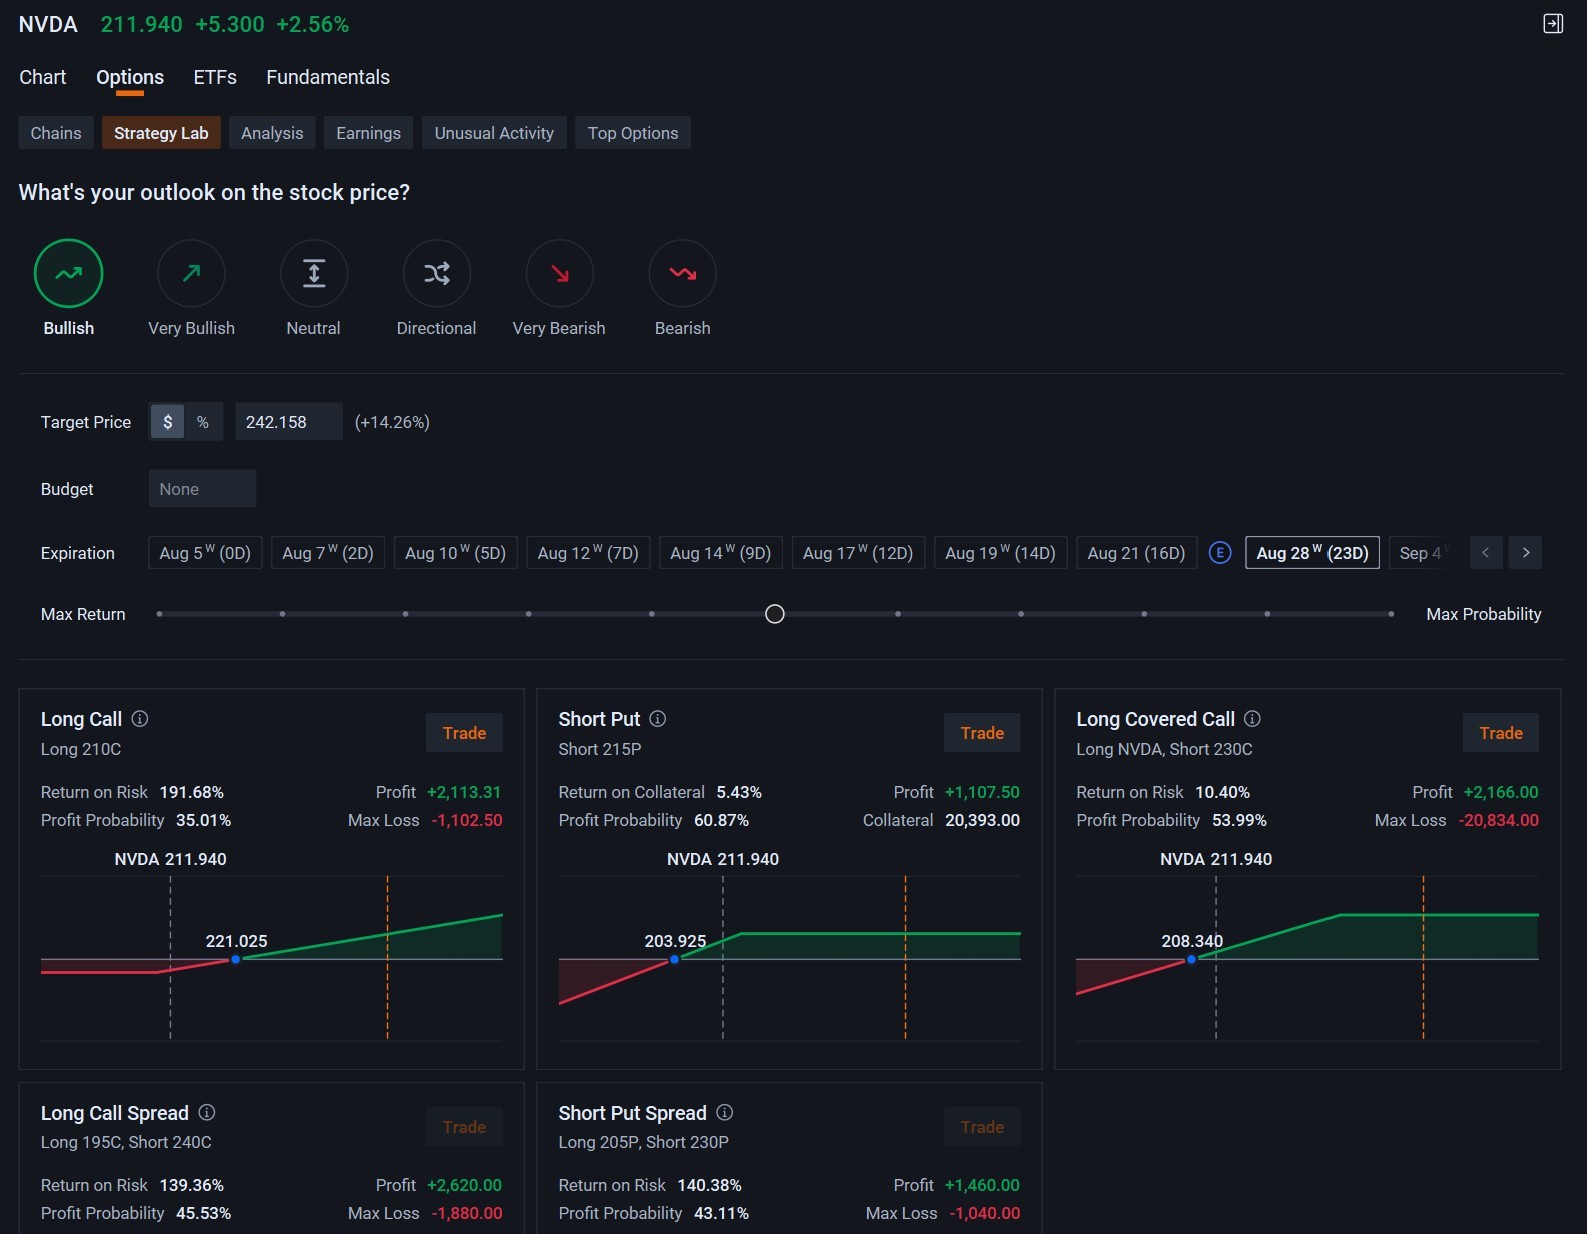1587x1234 pixels.
Task: Switch to the Analysis sub-tab
Action: [272, 133]
